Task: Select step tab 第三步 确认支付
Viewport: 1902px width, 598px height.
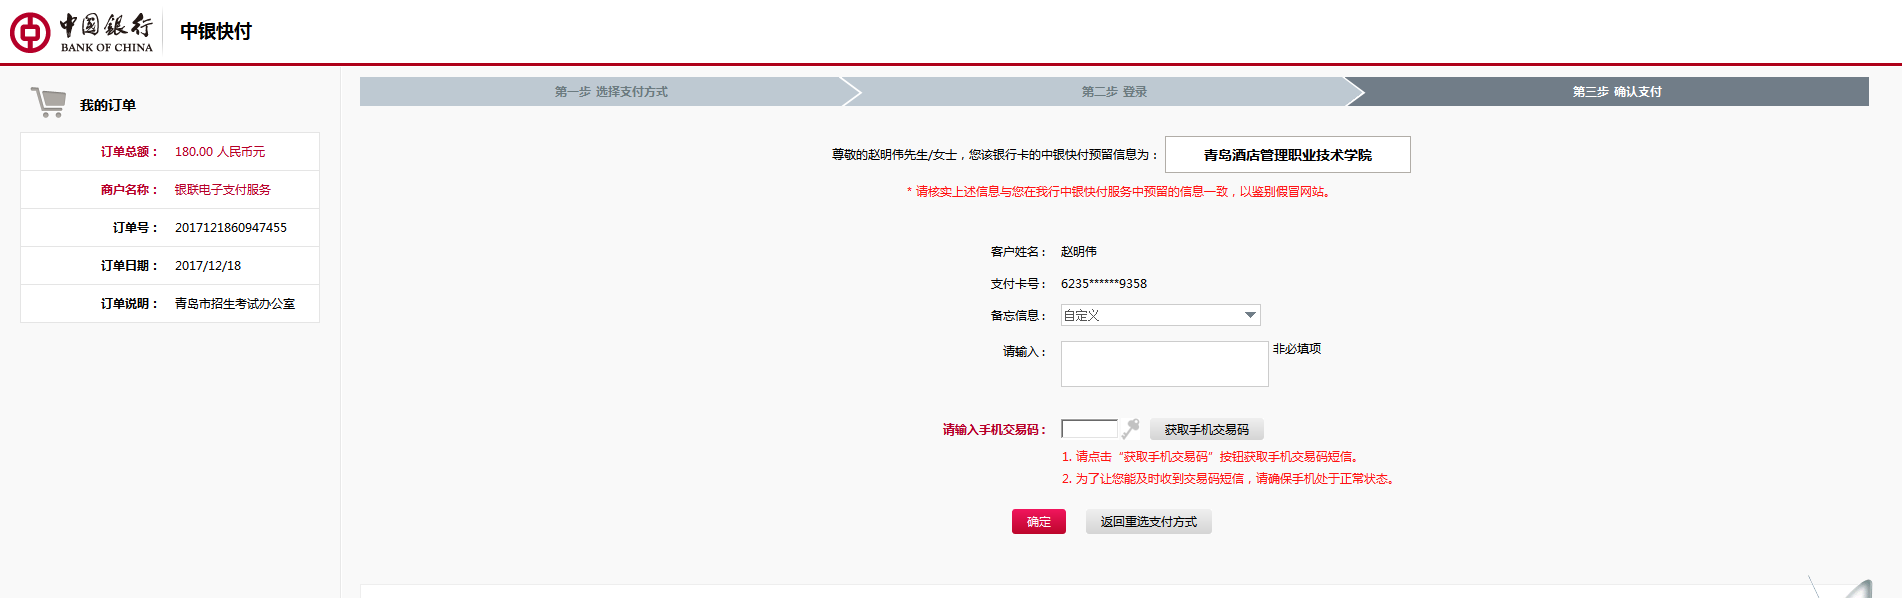Action: click(x=1616, y=92)
